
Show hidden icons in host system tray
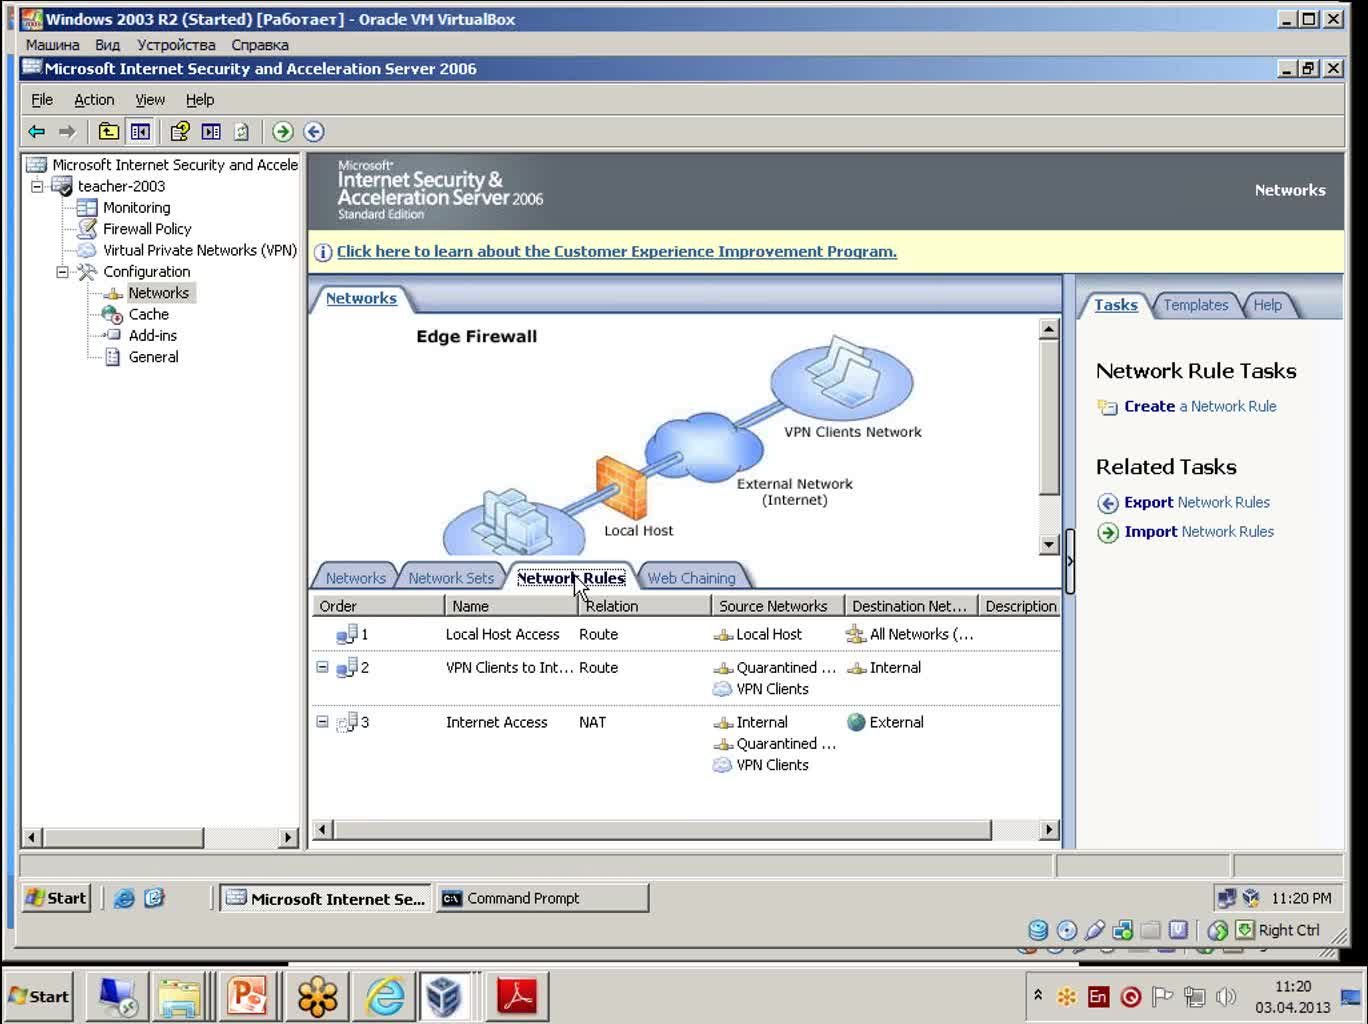pos(1038,995)
